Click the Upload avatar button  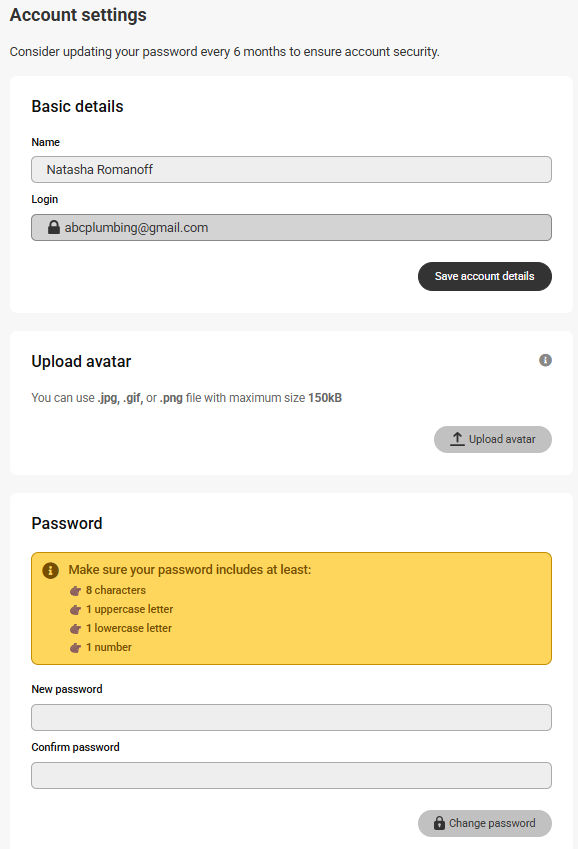coord(493,439)
